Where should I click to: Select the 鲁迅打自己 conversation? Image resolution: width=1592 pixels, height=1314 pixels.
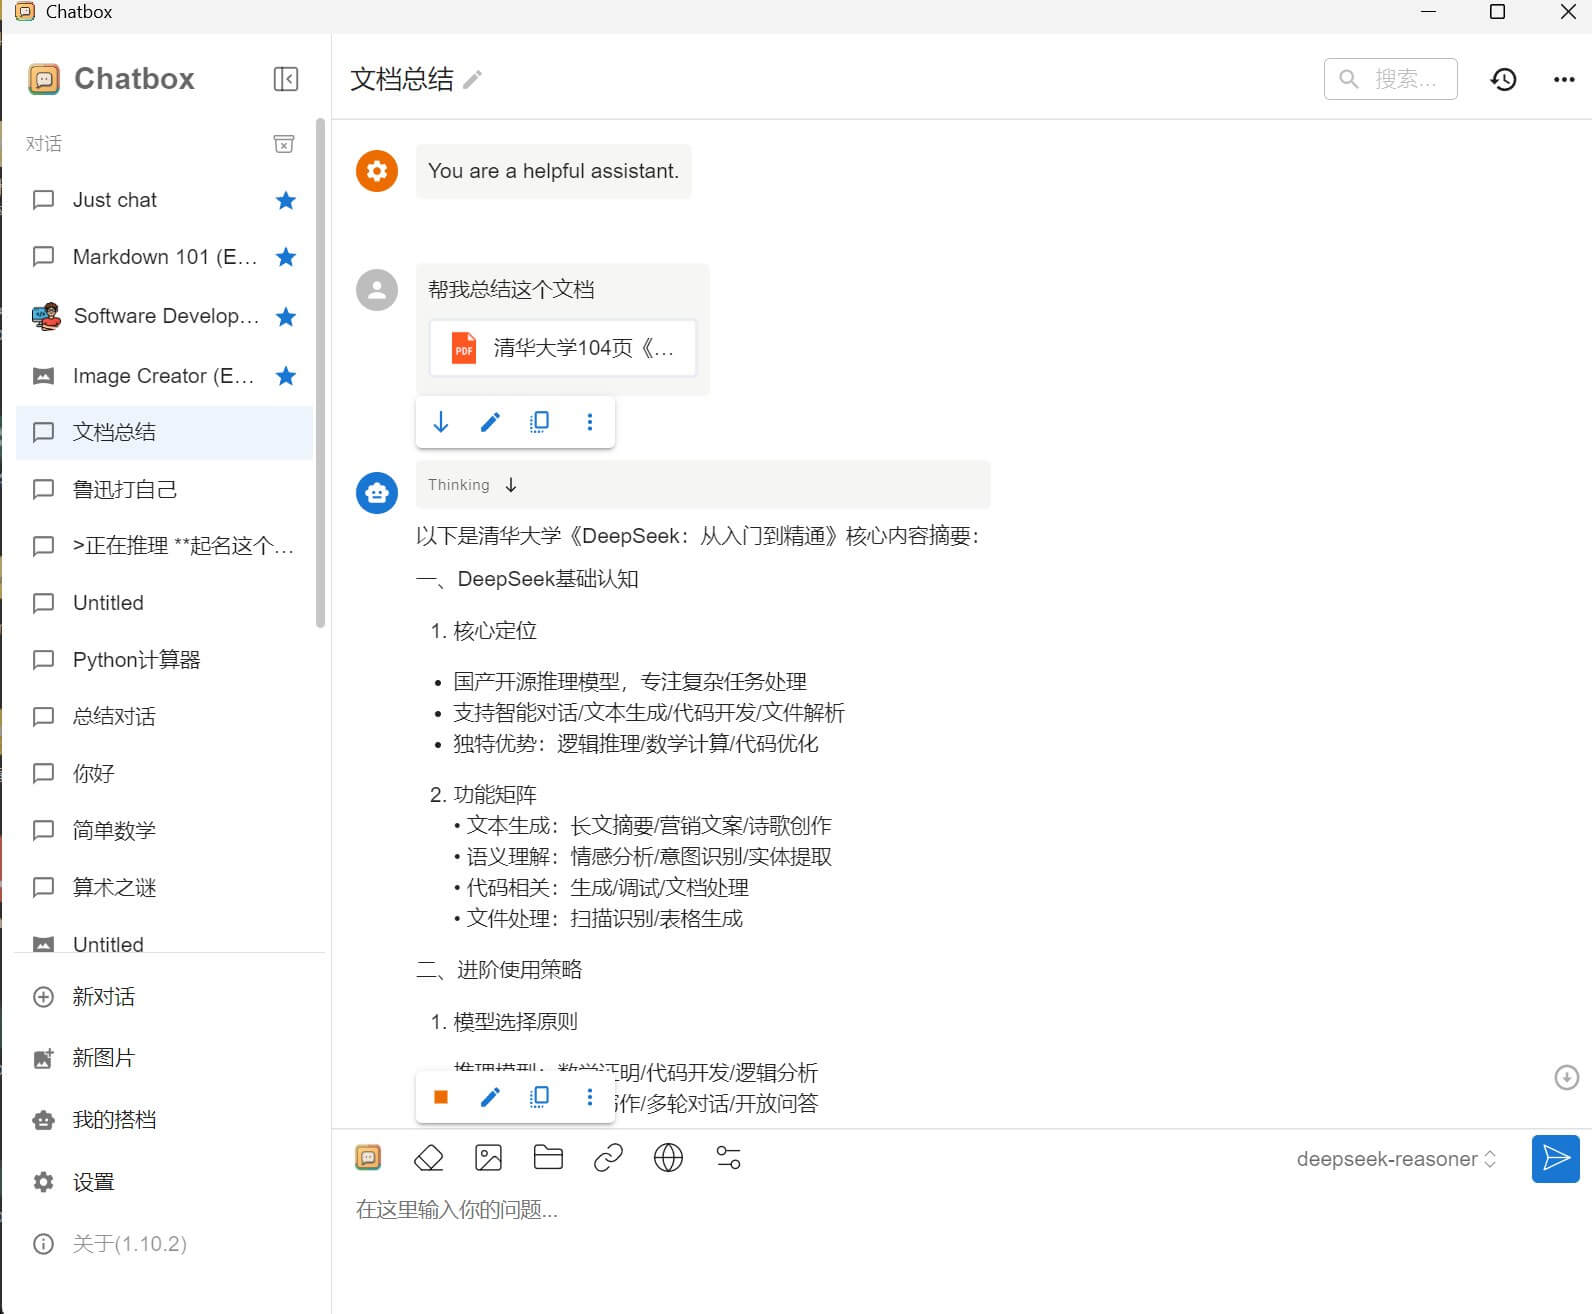(125, 489)
